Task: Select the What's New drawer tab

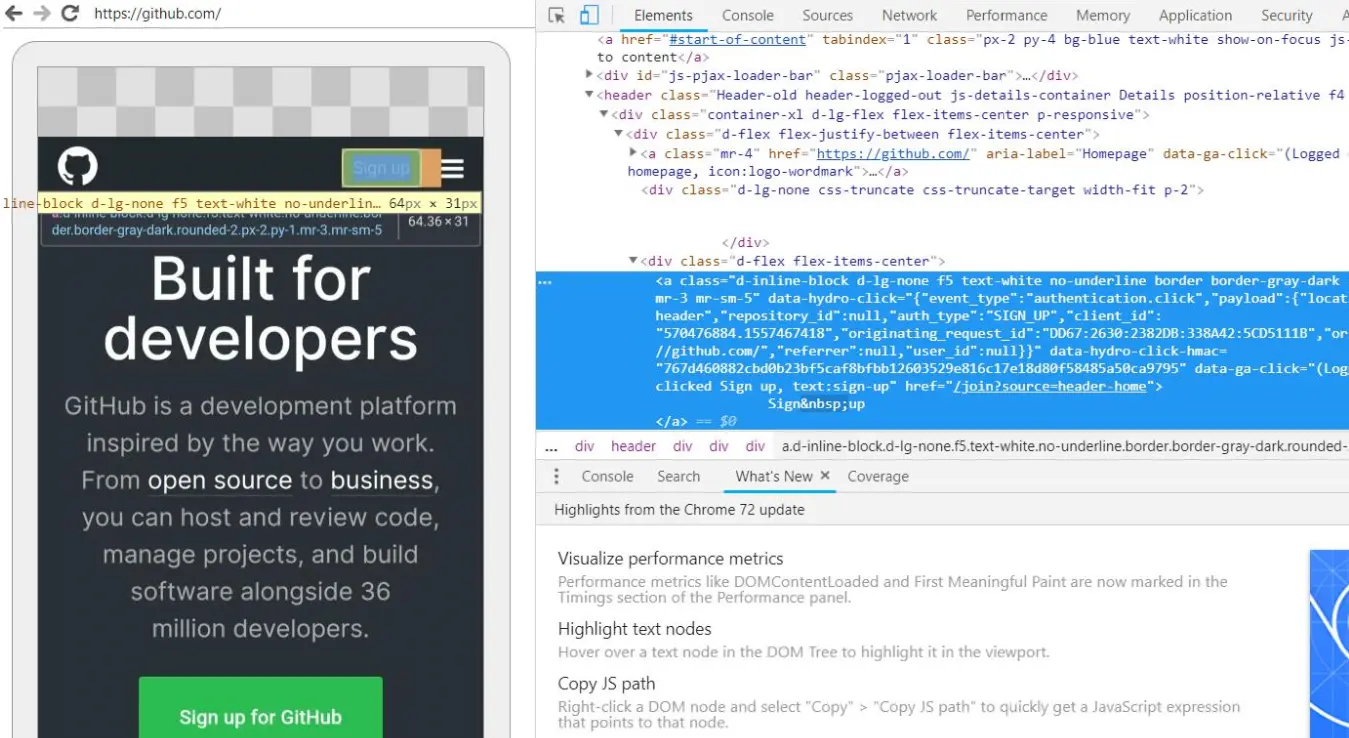Action: 773,476
